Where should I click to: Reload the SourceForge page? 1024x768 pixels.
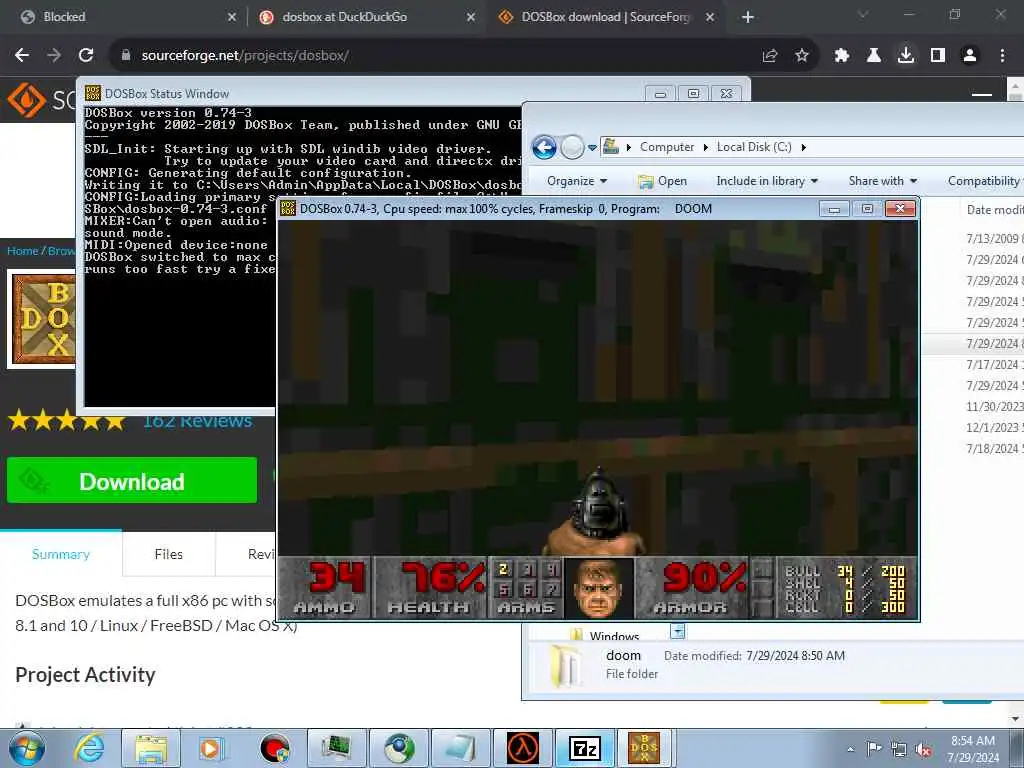(86, 56)
